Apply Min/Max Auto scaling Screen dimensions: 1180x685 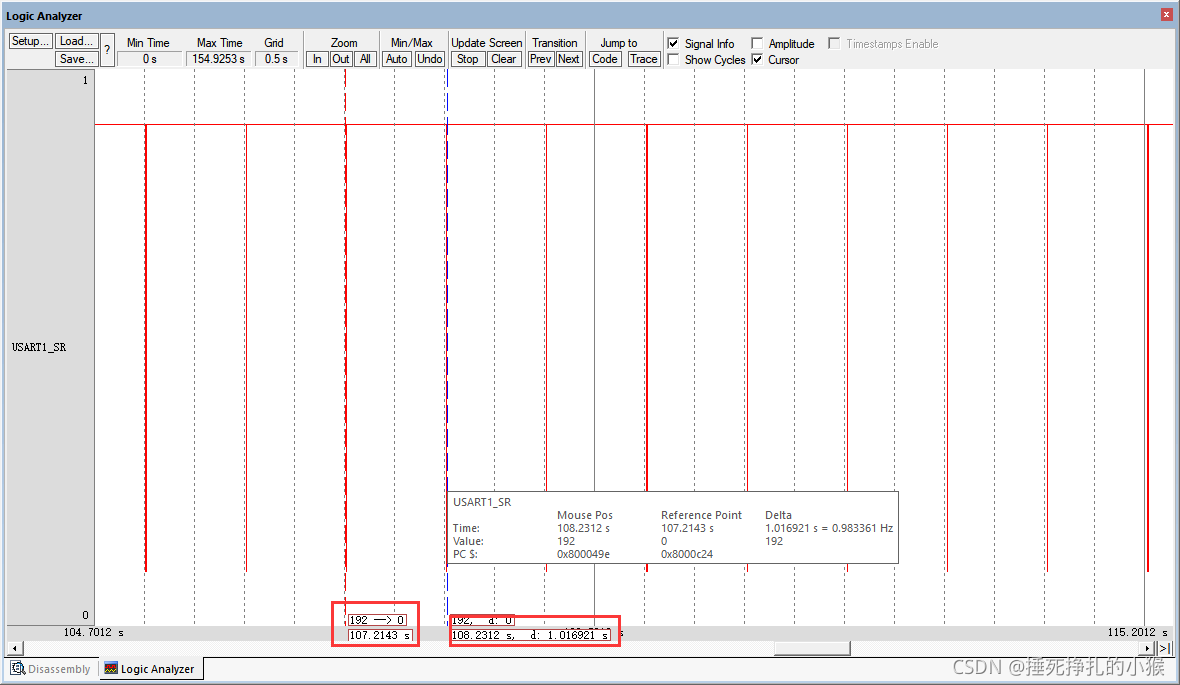[x=397, y=59]
